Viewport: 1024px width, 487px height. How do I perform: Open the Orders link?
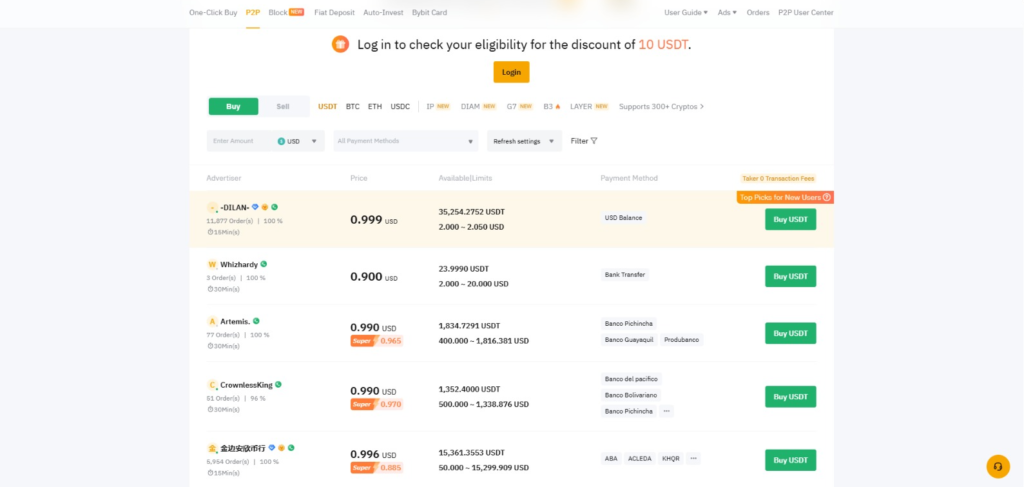[x=758, y=12]
